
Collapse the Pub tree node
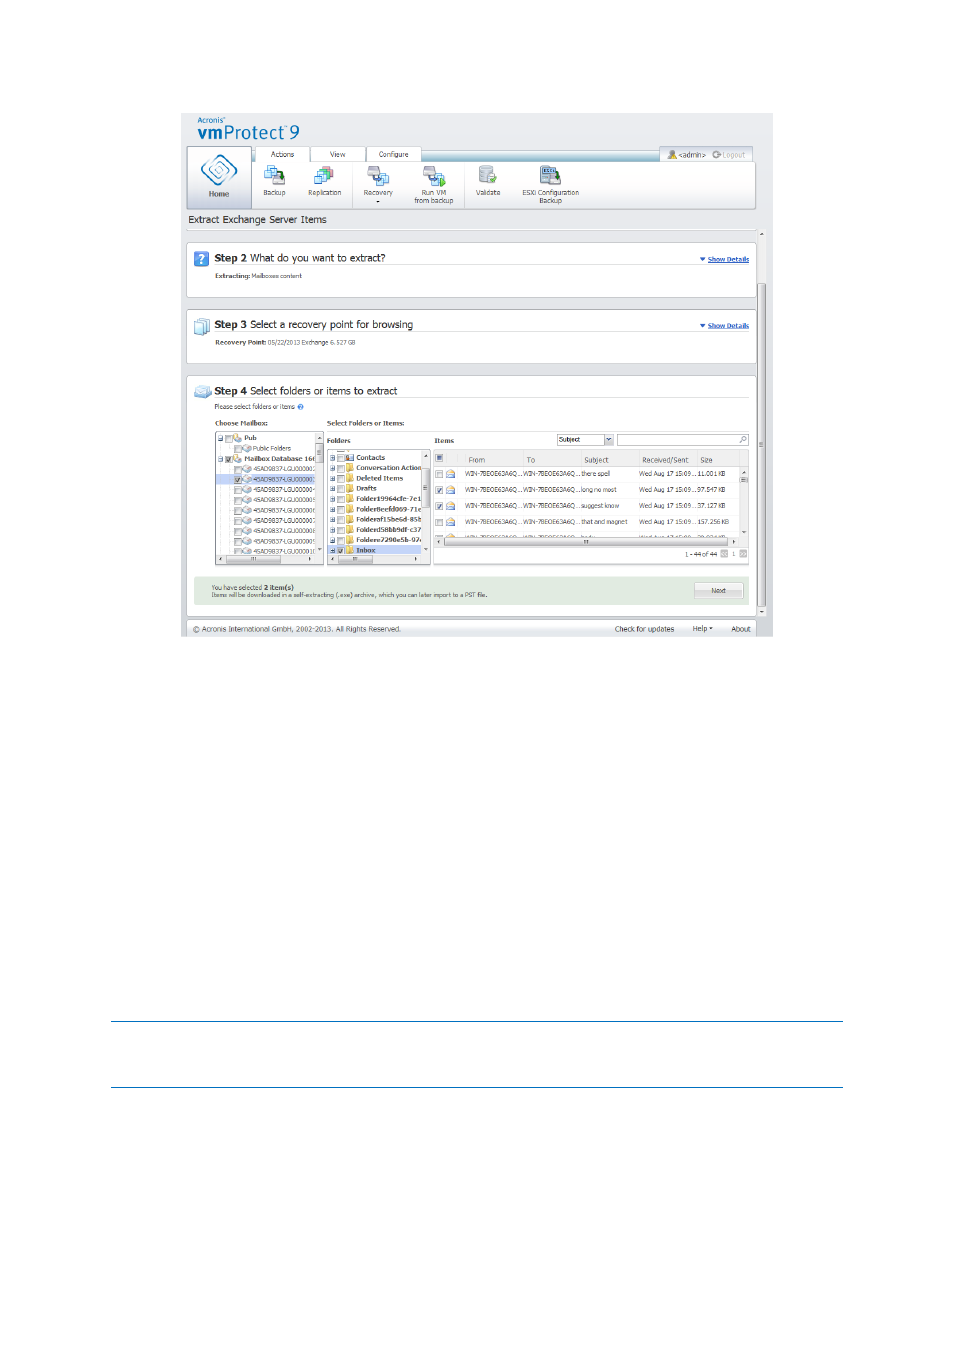(220, 438)
